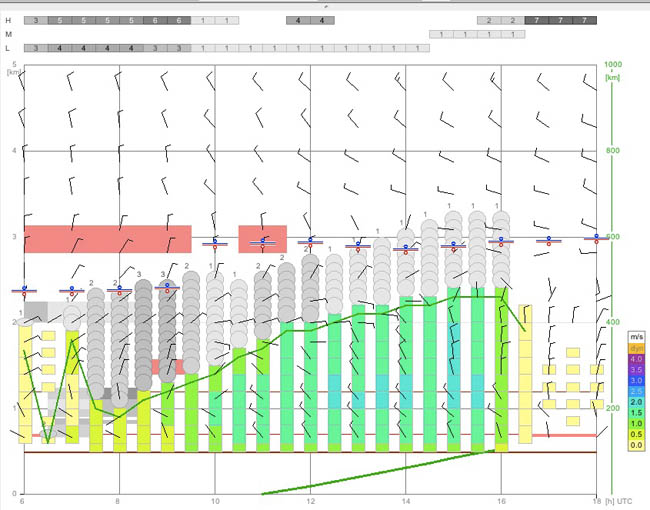This screenshot has height=510, width=650.
Task: Click the yellow 0.5 legend swatch
Action: point(635,434)
